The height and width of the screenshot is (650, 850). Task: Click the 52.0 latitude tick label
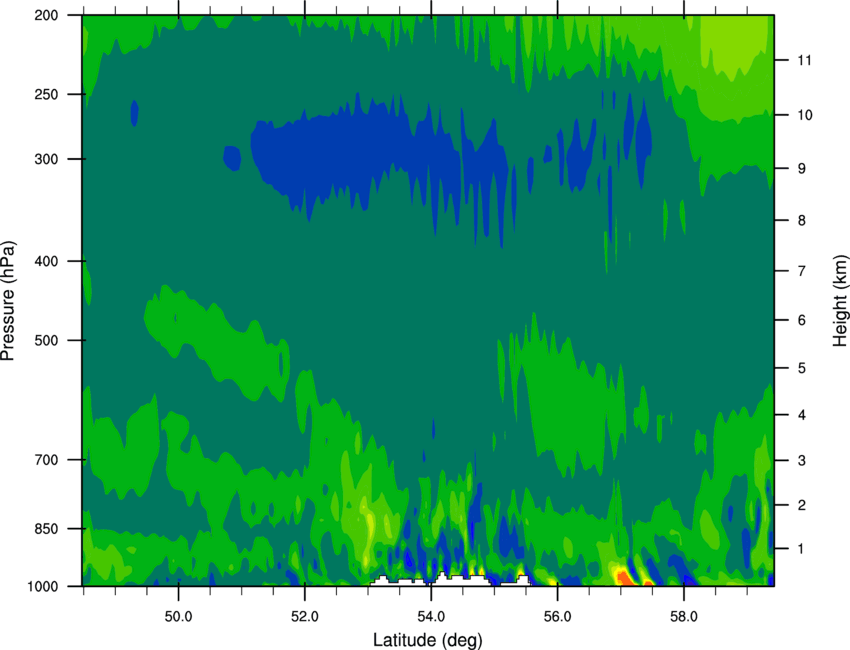305,617
